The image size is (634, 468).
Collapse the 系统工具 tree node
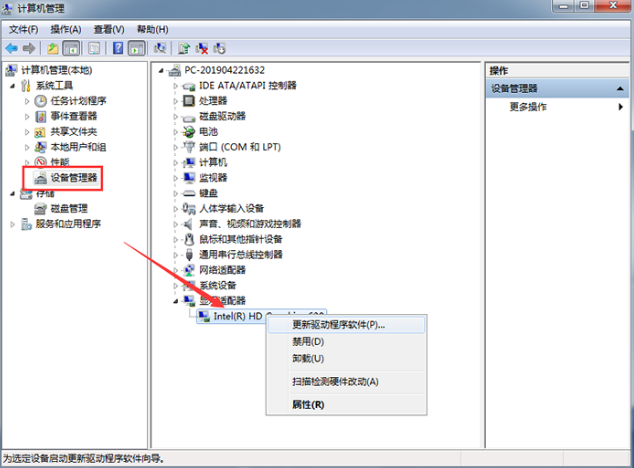(12, 86)
